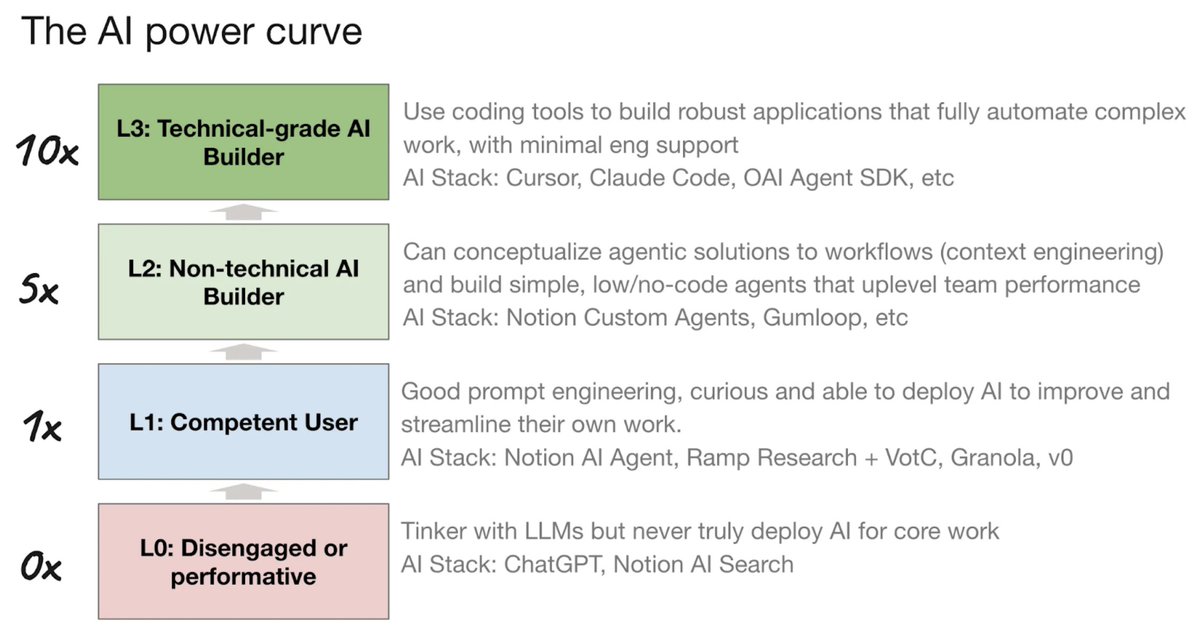Click the blue L1 Competent User box
Screen dimensions: 1200x629
[242, 421]
